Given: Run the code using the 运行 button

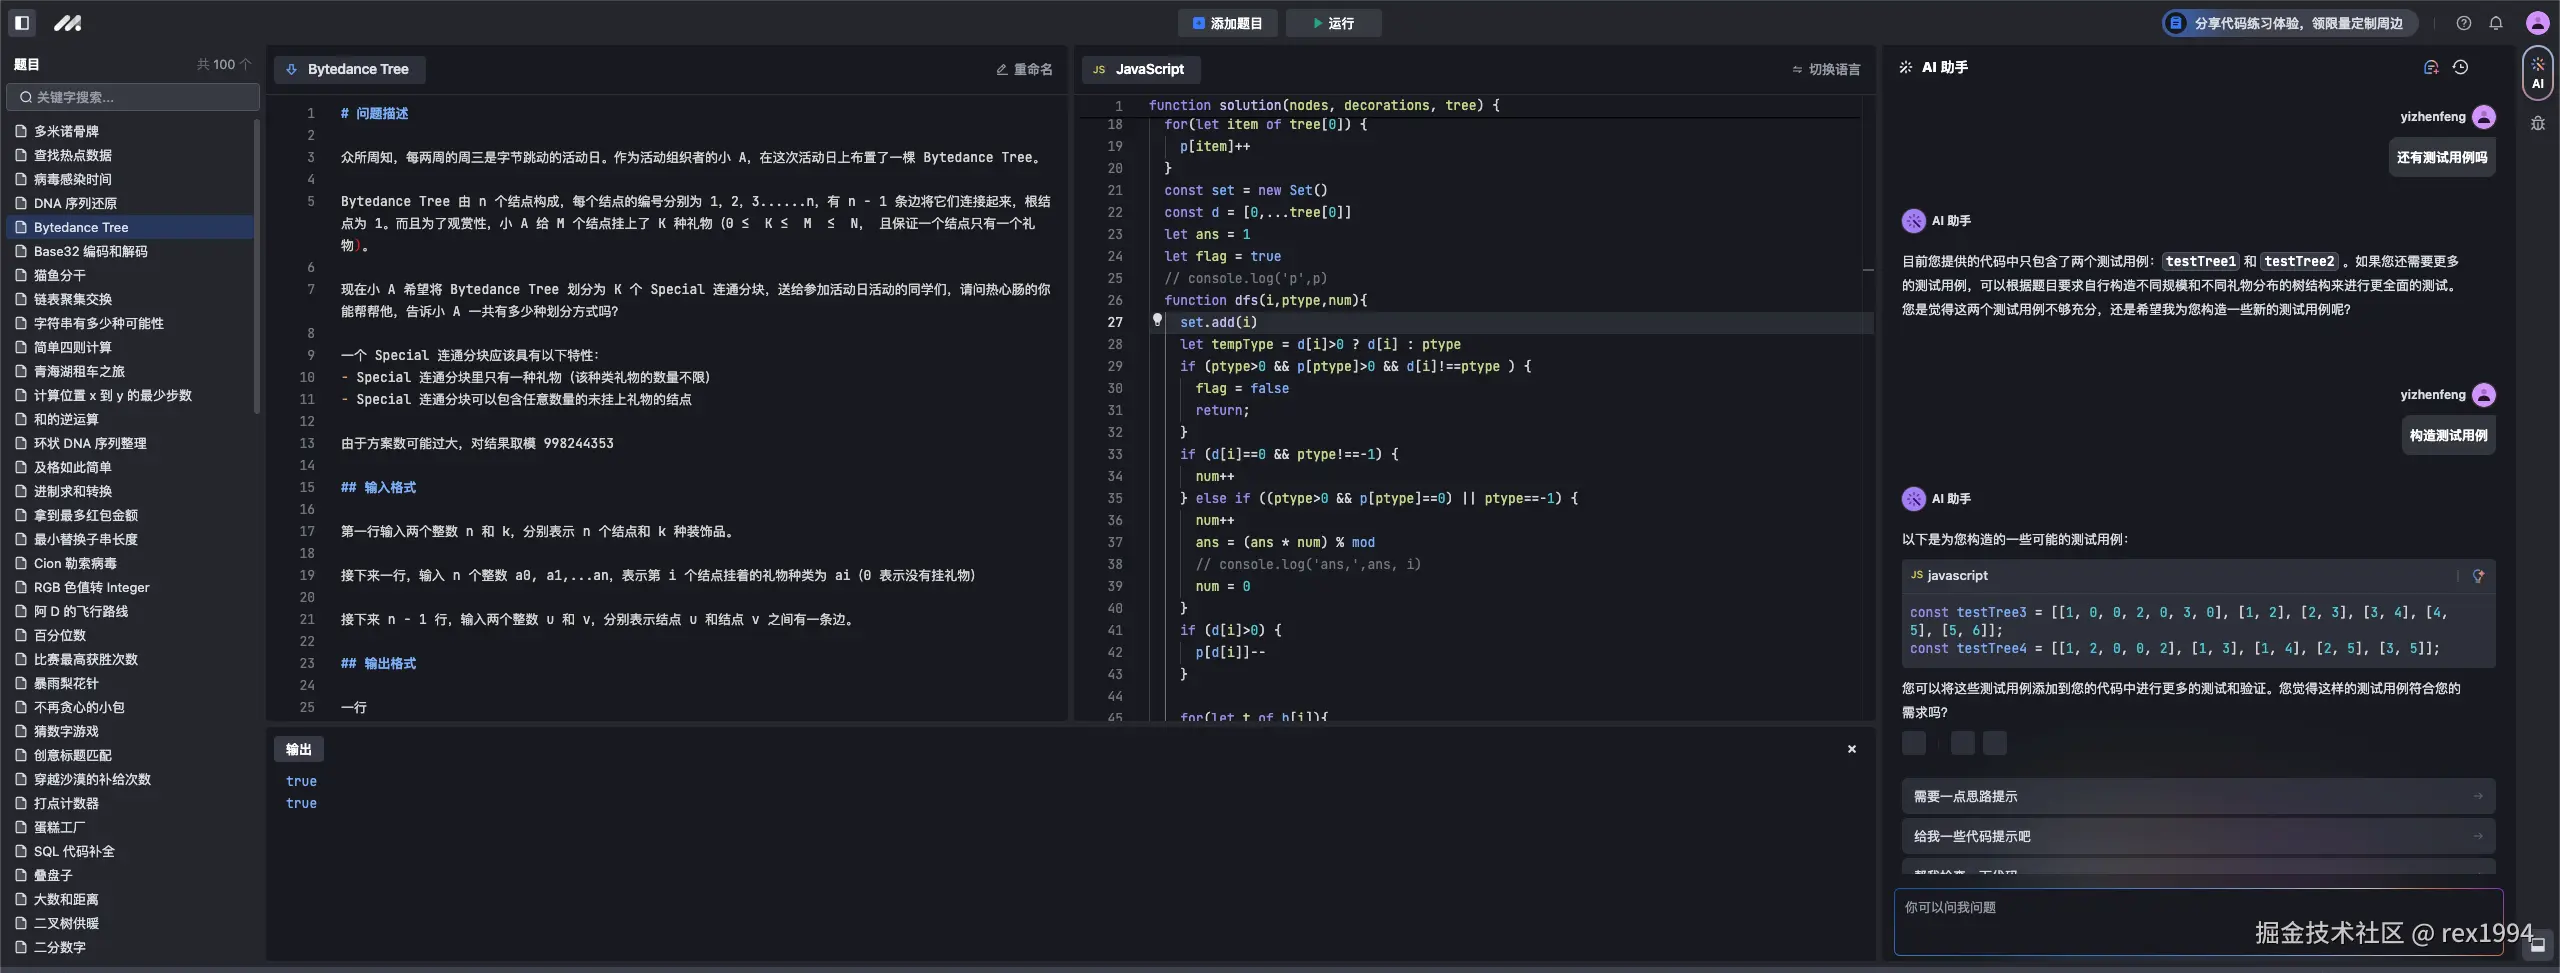Looking at the screenshot, I should click(1332, 22).
